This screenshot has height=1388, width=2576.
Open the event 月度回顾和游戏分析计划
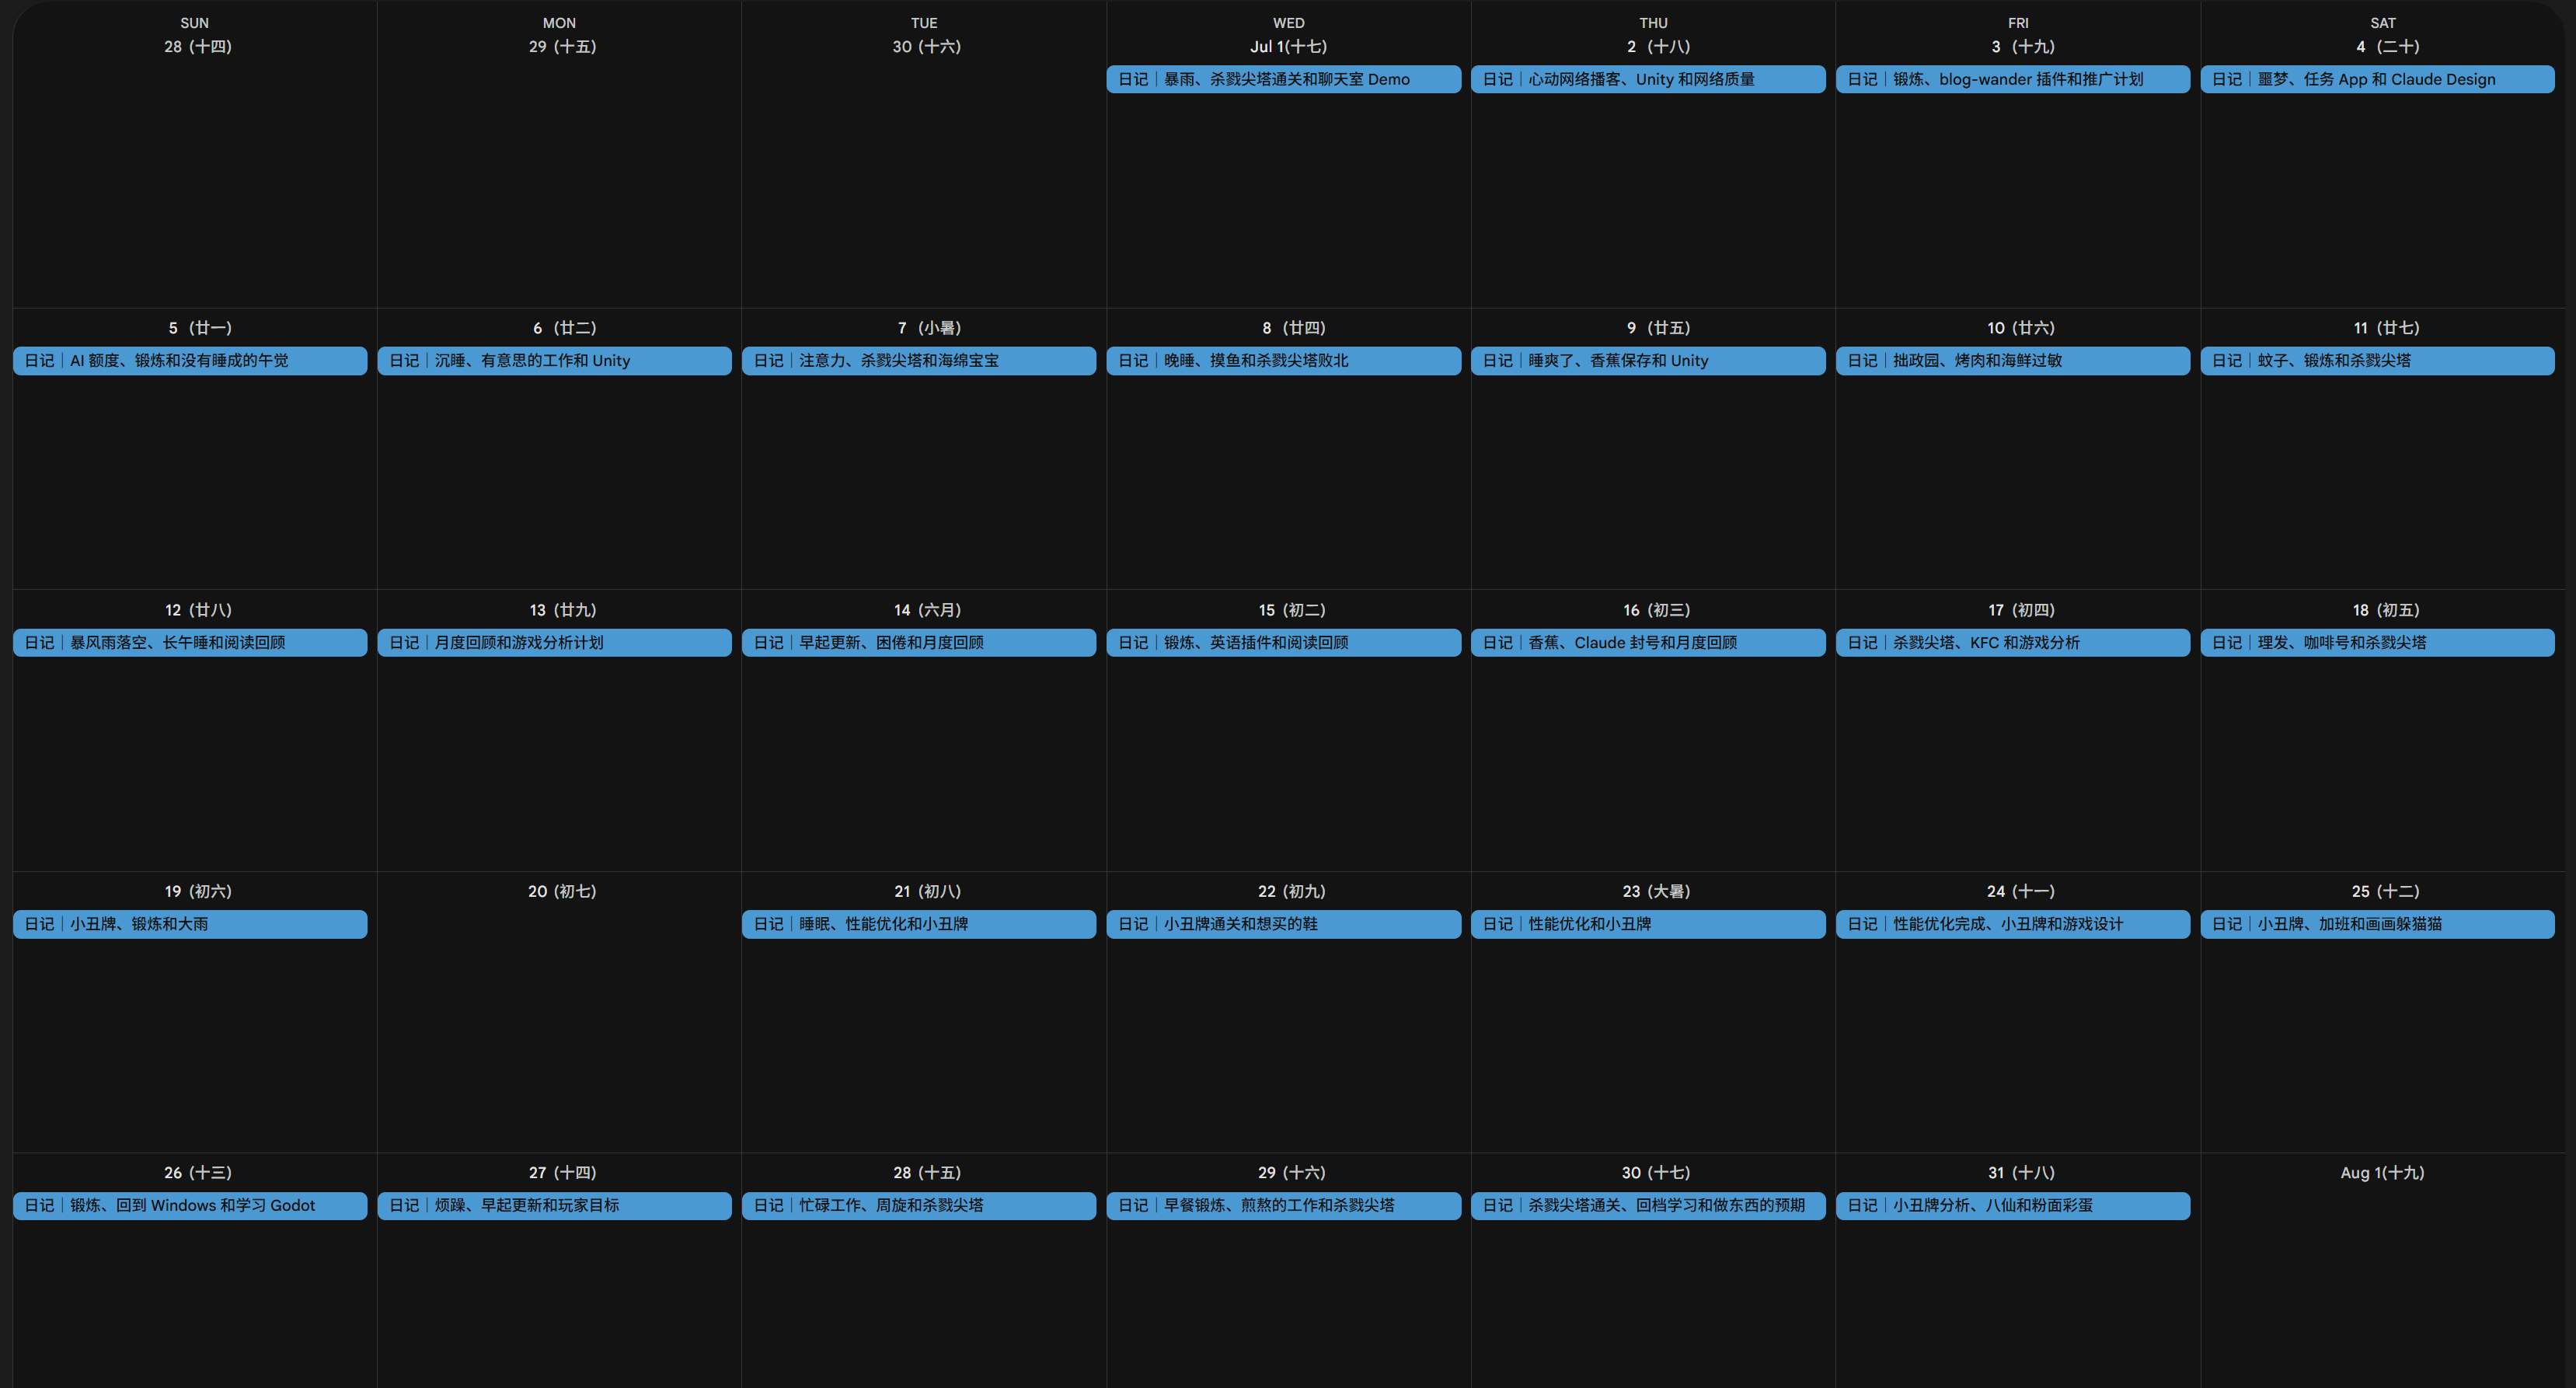(x=554, y=643)
